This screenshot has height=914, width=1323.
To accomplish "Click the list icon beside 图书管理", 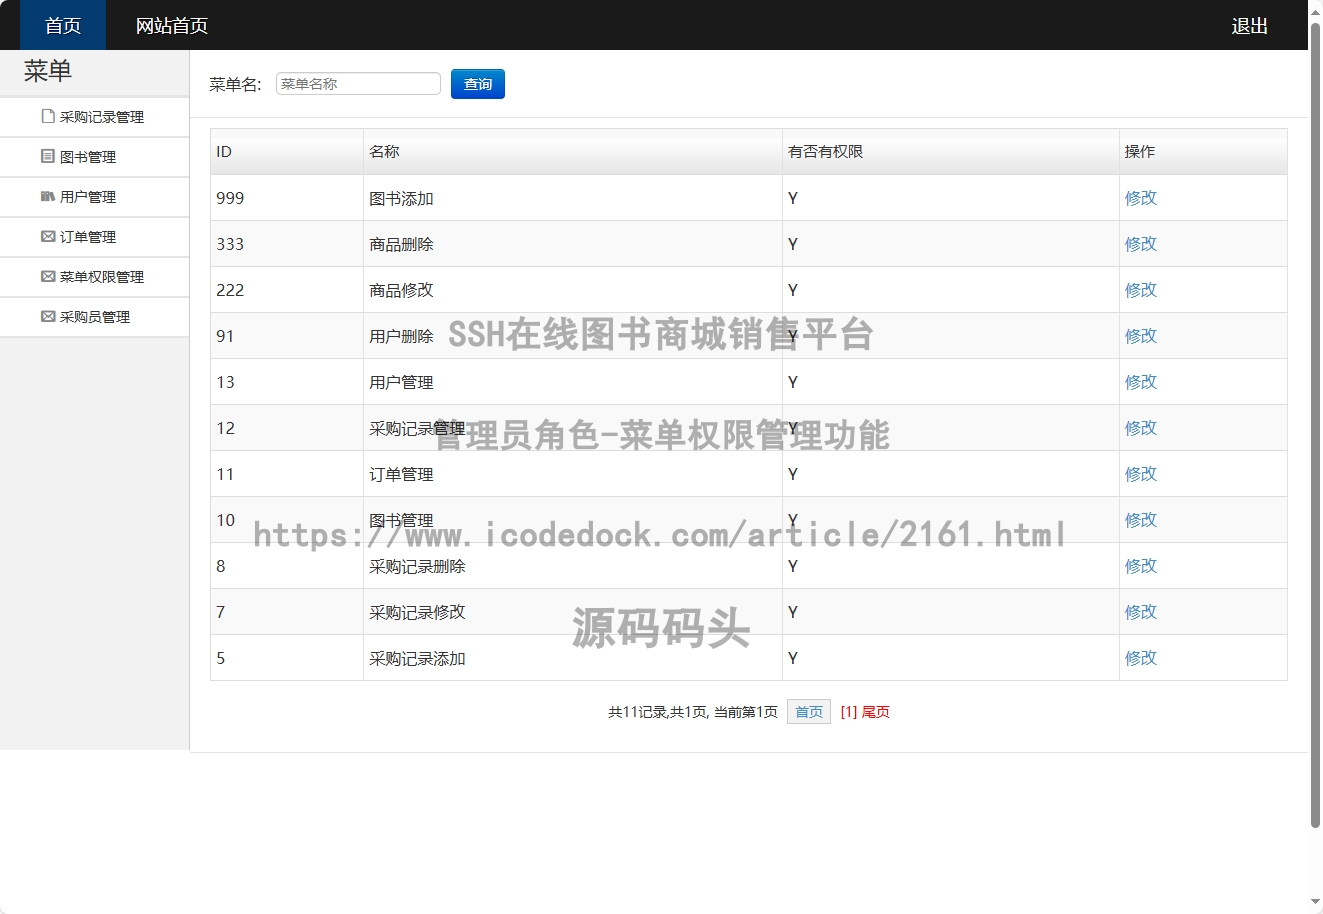I will click(x=48, y=156).
